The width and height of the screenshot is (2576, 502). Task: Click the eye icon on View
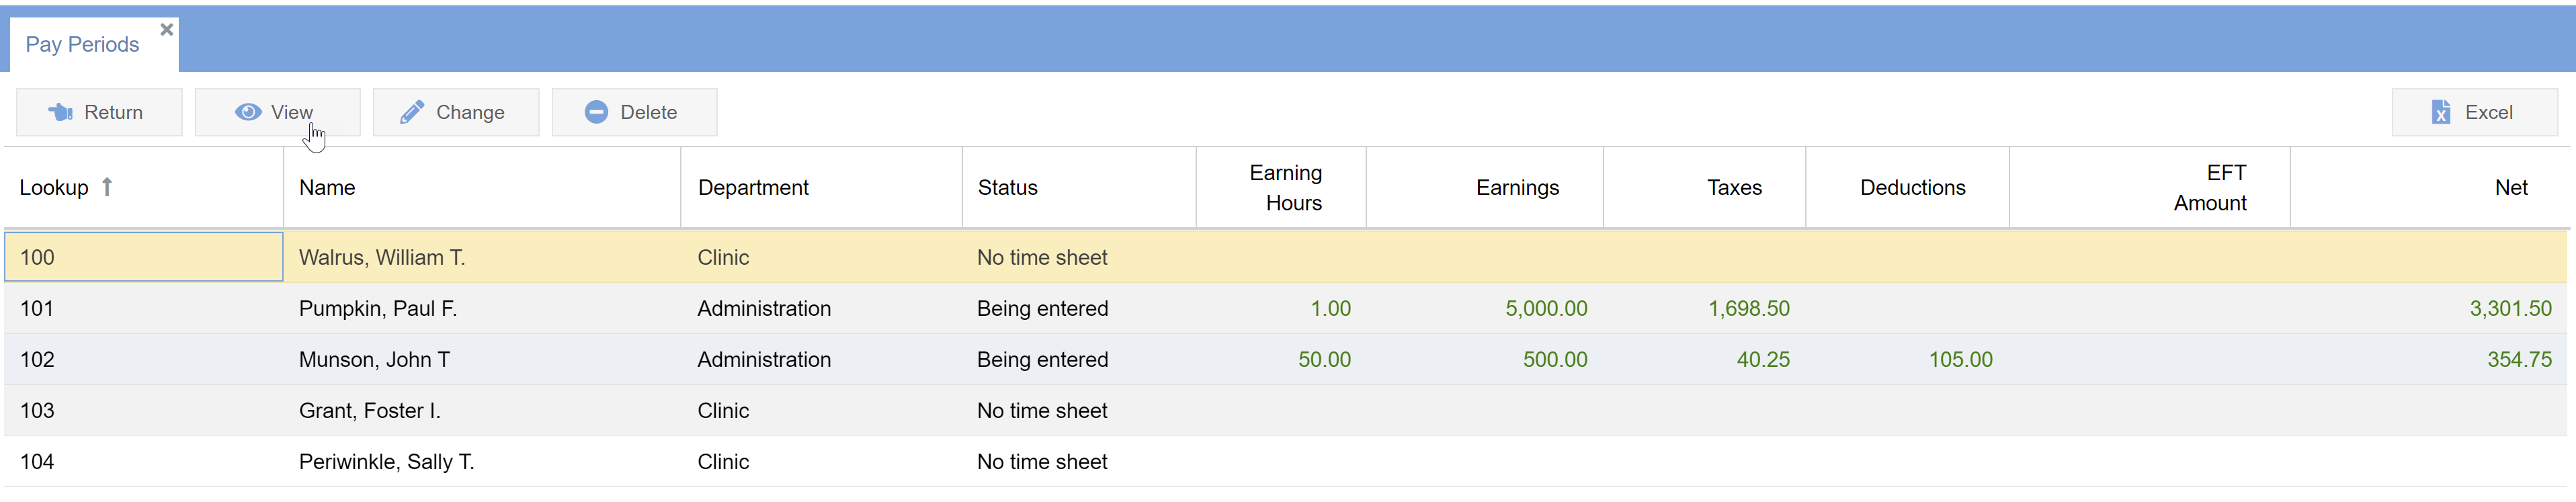click(x=248, y=112)
